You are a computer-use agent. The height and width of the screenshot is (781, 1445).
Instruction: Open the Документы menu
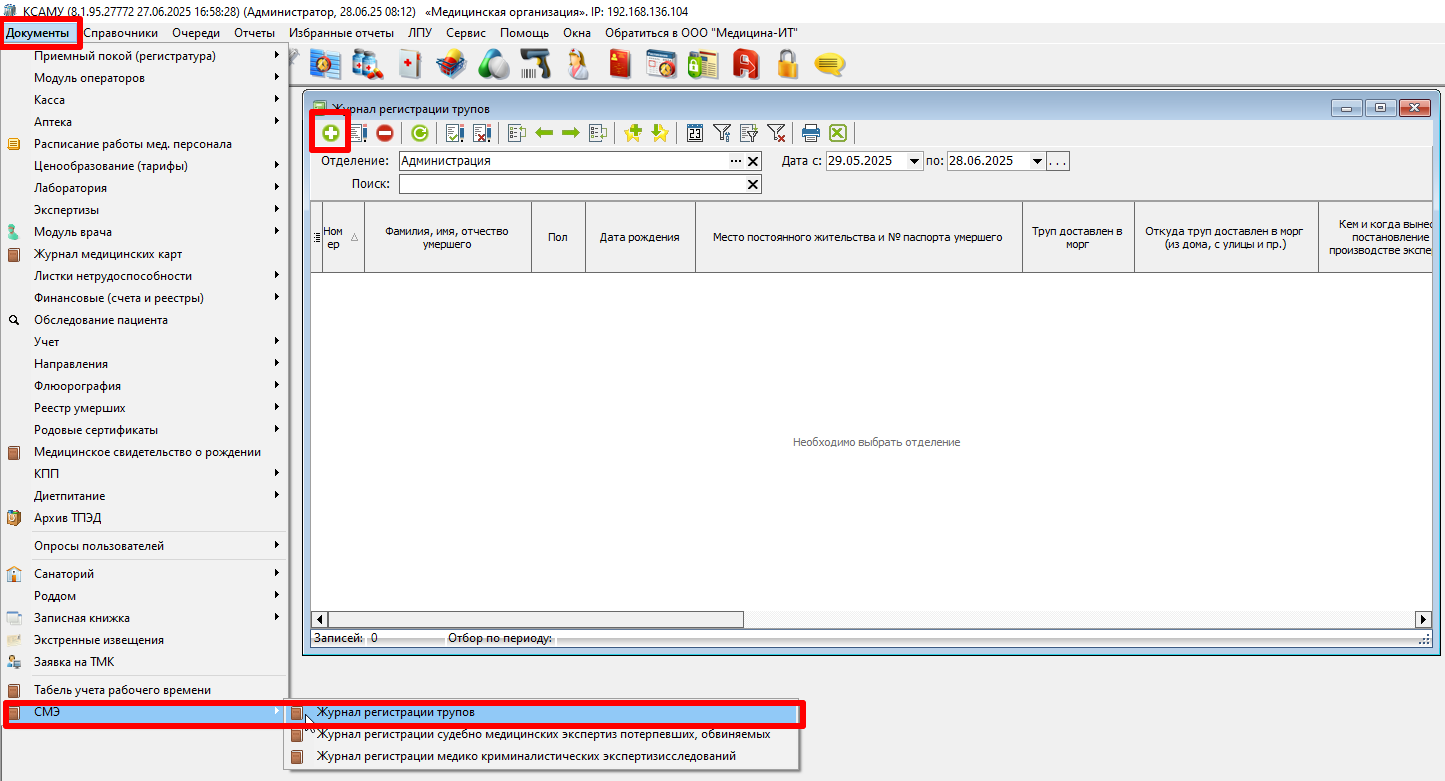point(38,33)
